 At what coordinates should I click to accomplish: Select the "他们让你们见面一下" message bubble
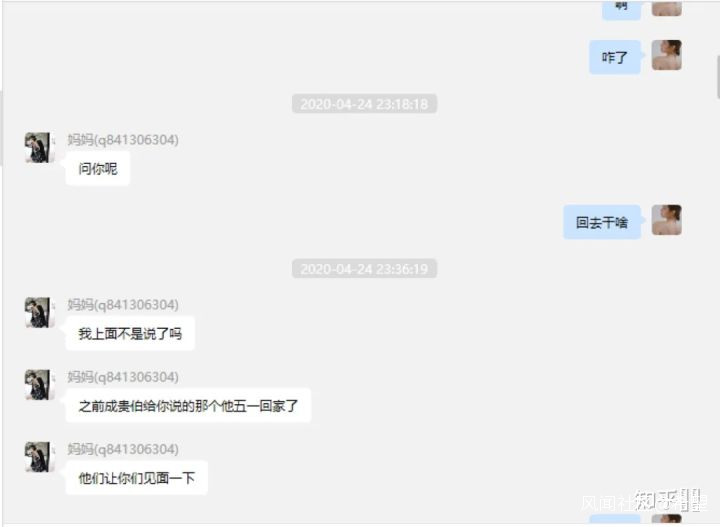click(x=136, y=478)
